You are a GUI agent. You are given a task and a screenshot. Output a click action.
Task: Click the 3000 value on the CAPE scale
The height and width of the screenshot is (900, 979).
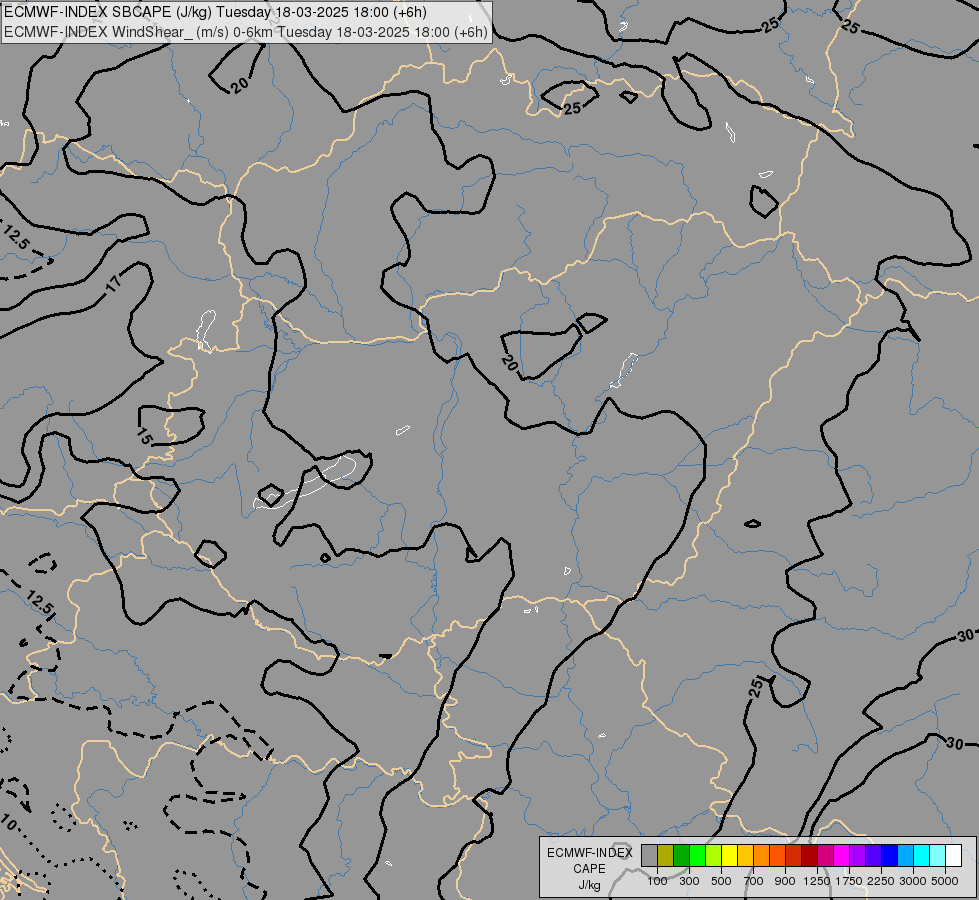point(913,881)
